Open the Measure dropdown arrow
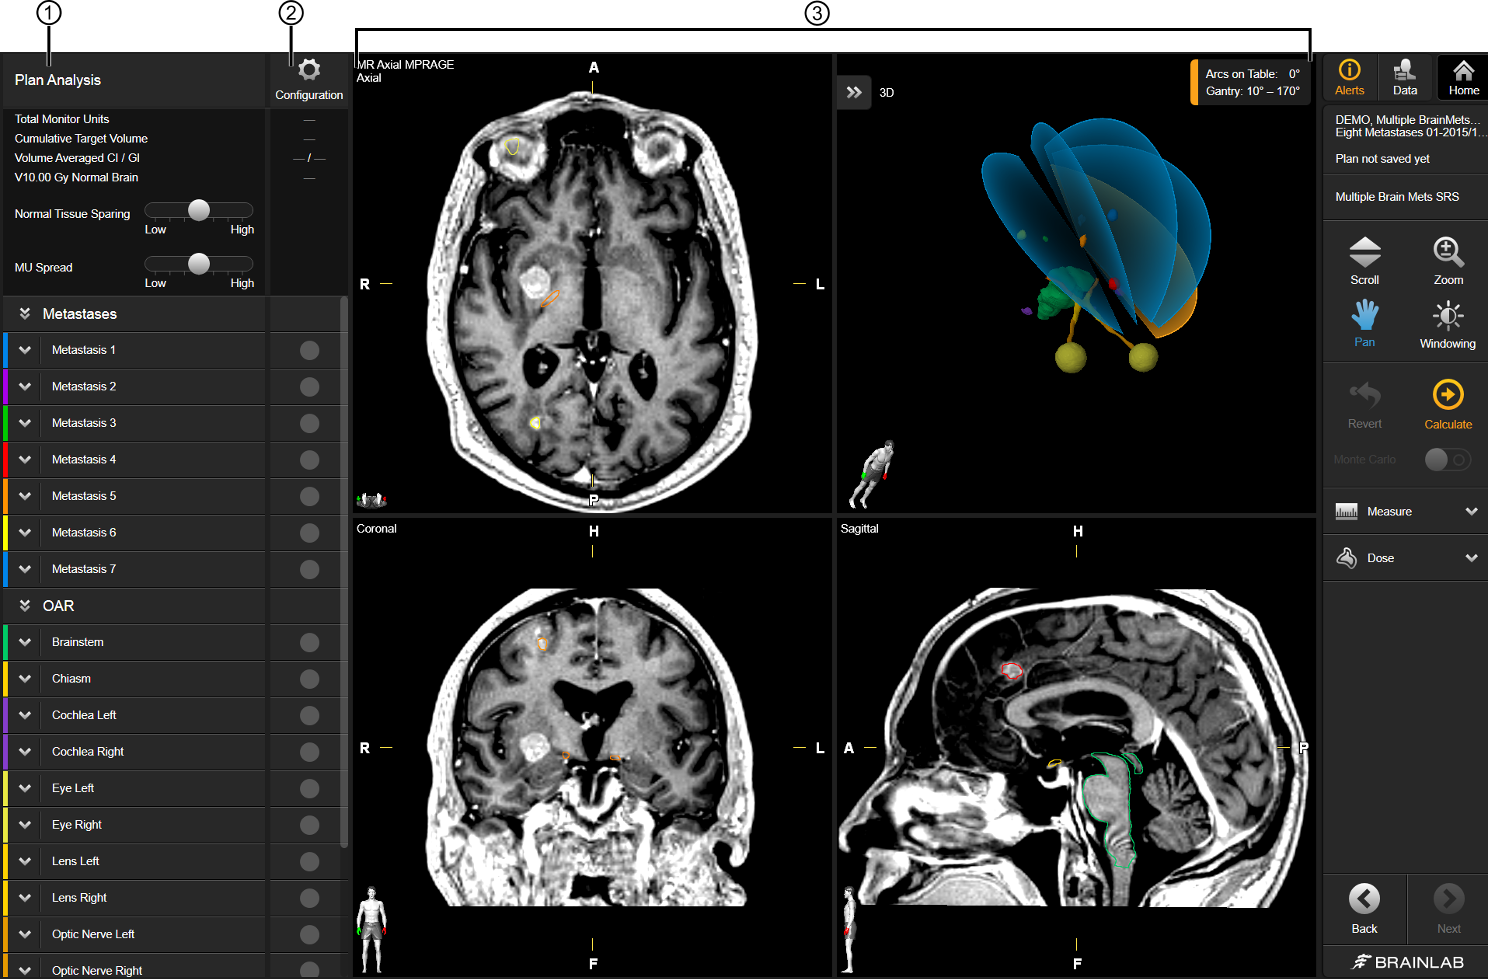 click(x=1471, y=511)
